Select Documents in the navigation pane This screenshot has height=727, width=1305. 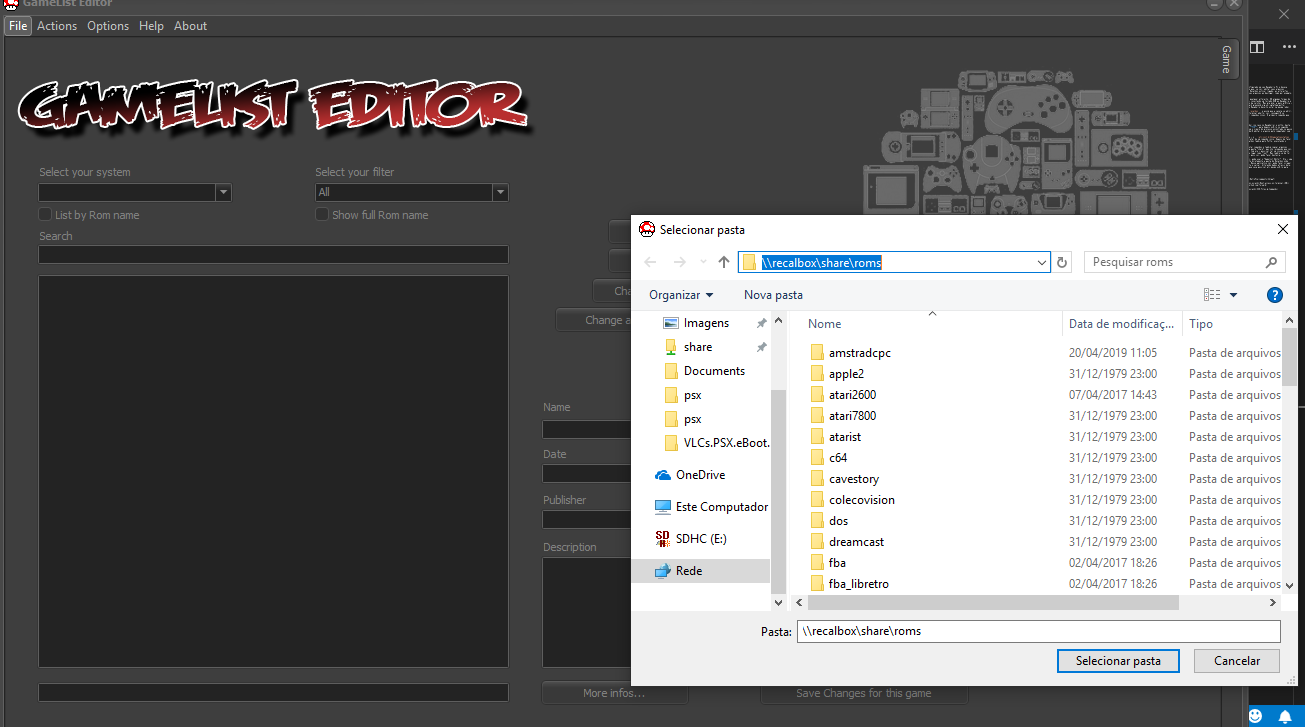[714, 371]
